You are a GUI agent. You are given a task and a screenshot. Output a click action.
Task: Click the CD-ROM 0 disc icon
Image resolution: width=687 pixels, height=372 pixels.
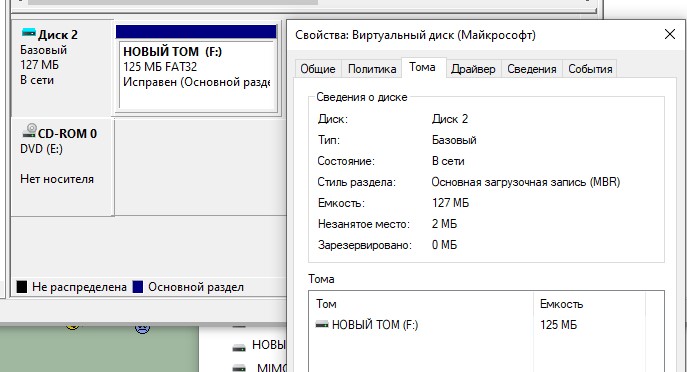click(x=29, y=130)
